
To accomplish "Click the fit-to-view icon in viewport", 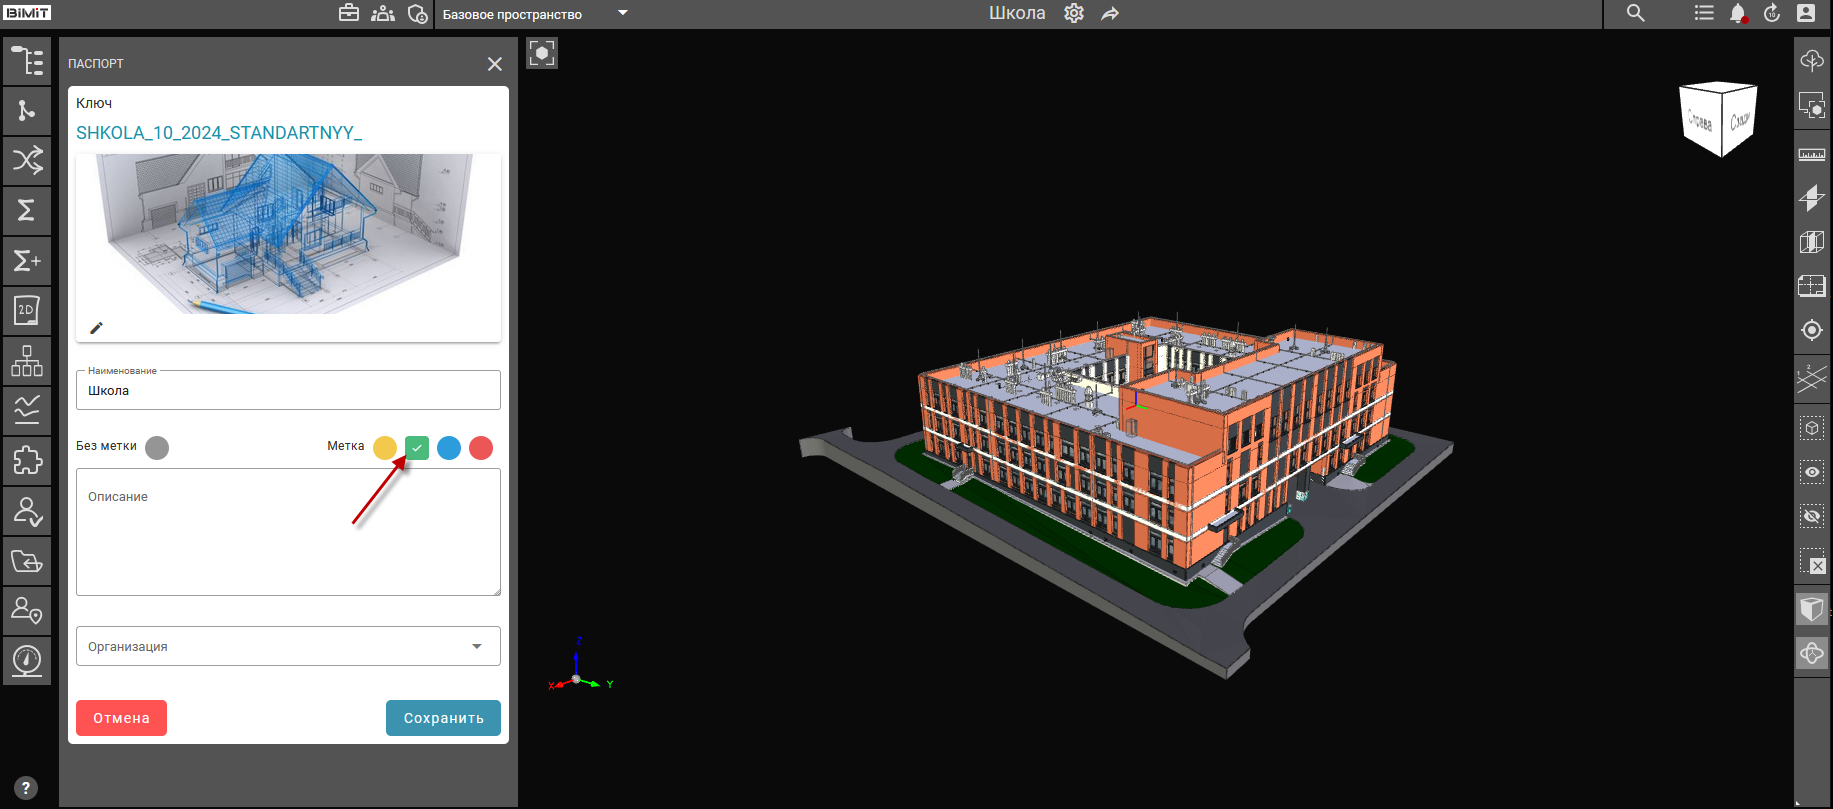I will tap(542, 53).
